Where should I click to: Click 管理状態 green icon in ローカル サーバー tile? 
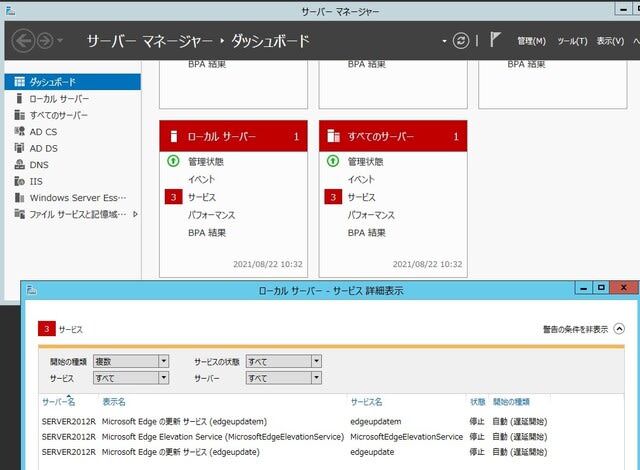(173, 161)
